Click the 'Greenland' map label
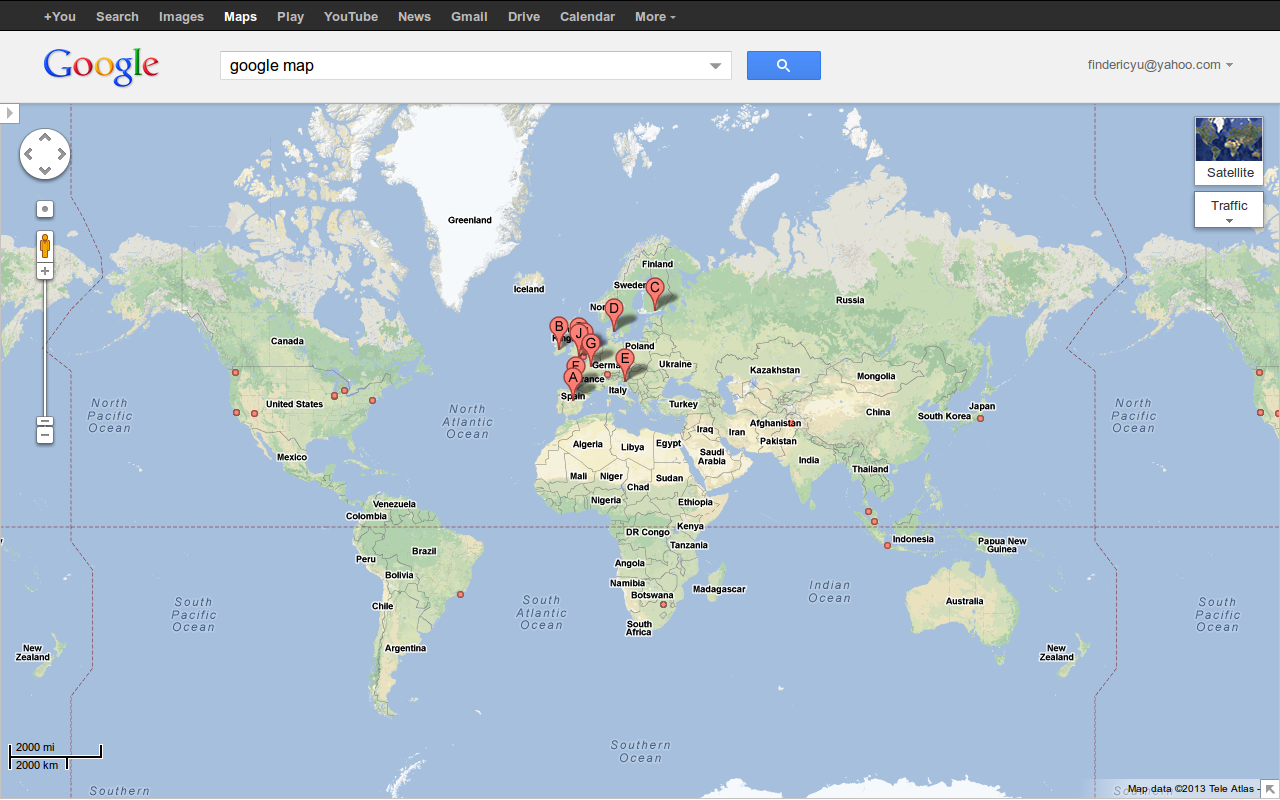 click(470, 220)
